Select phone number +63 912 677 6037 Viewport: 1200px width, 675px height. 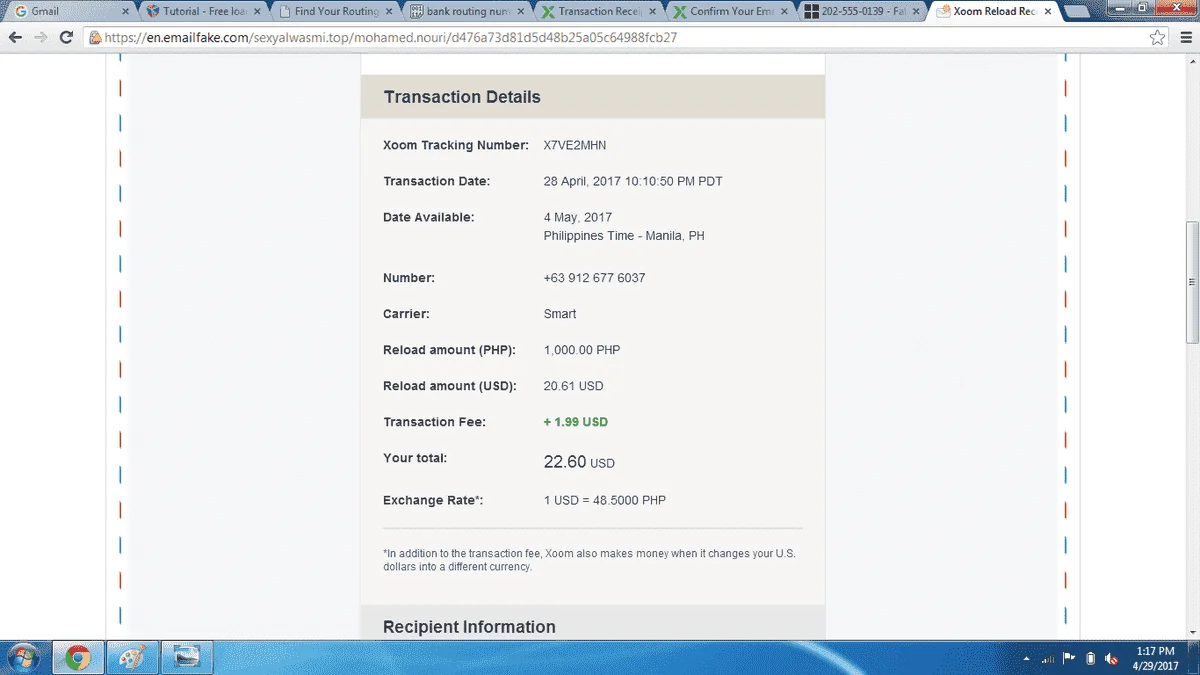point(594,277)
